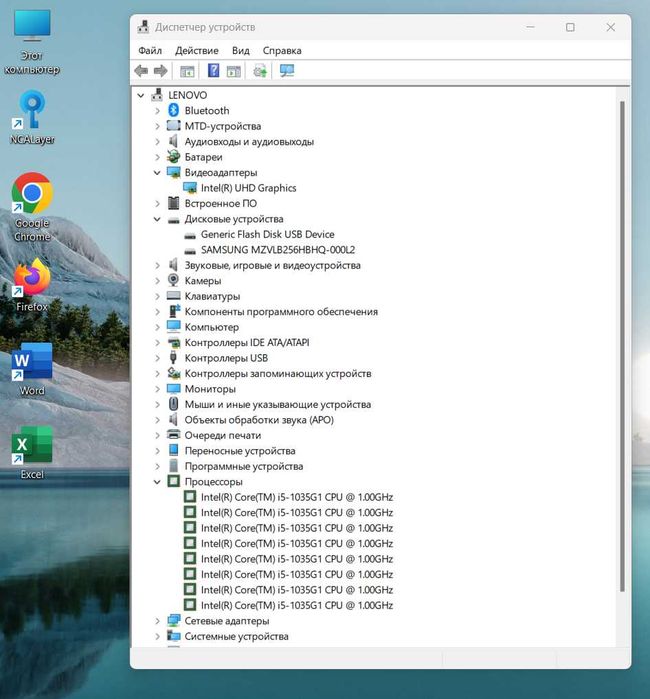This screenshot has width=650, height=699.
Task: Click the show/hide console tree toolbar icon
Action: [187, 71]
